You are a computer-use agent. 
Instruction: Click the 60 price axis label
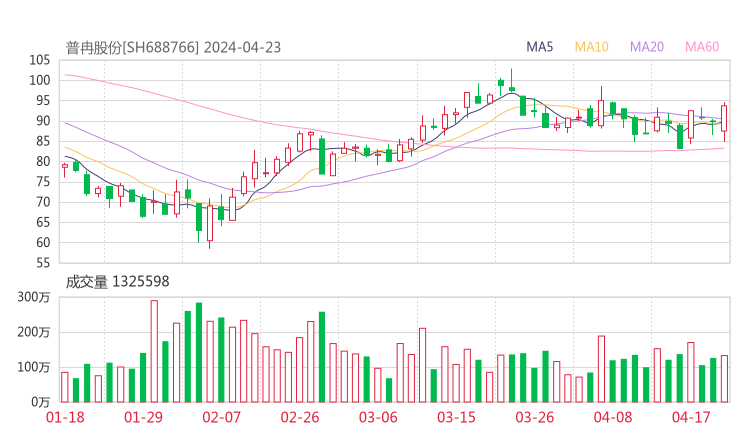[43, 243]
